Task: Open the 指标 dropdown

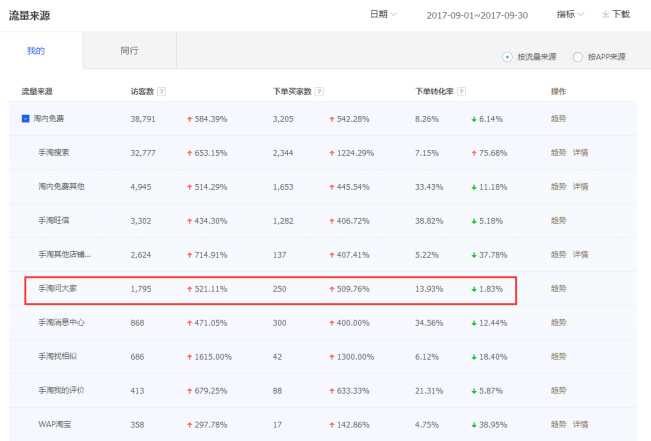Action: coord(571,15)
